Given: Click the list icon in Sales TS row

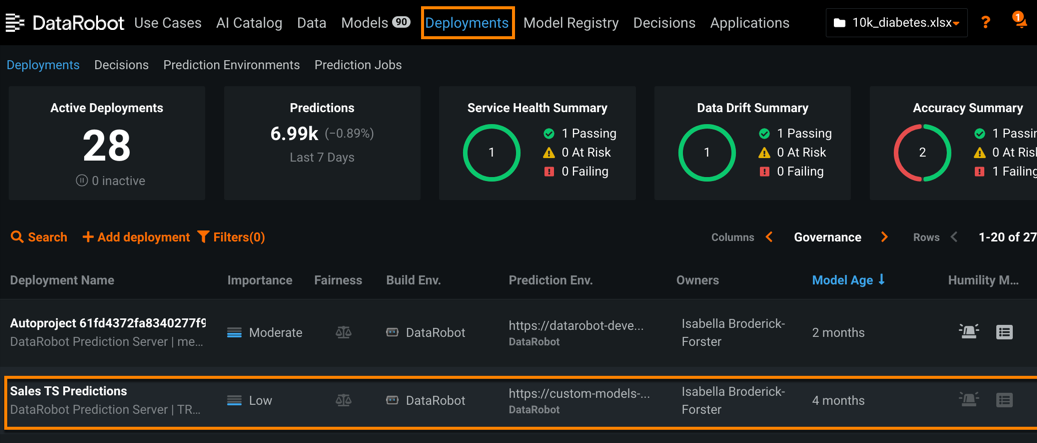Looking at the screenshot, I should 1004,400.
